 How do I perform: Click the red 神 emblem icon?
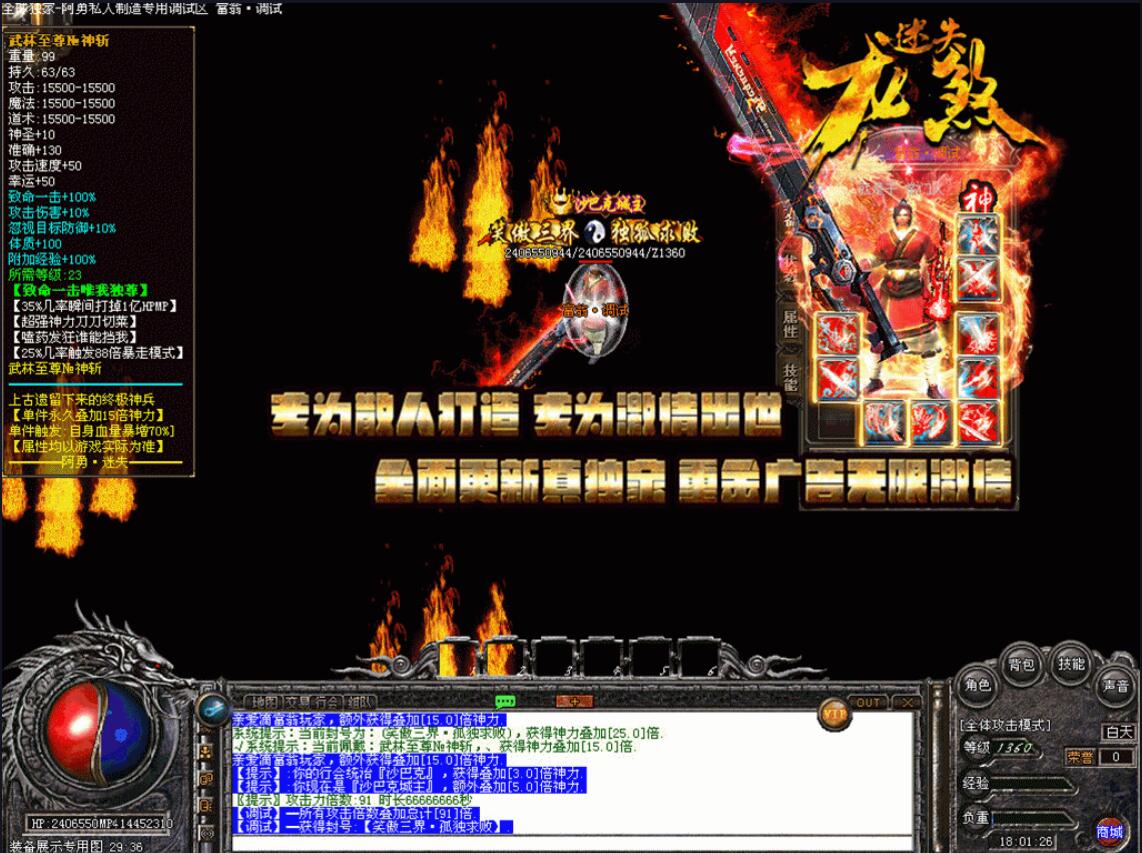(x=975, y=199)
